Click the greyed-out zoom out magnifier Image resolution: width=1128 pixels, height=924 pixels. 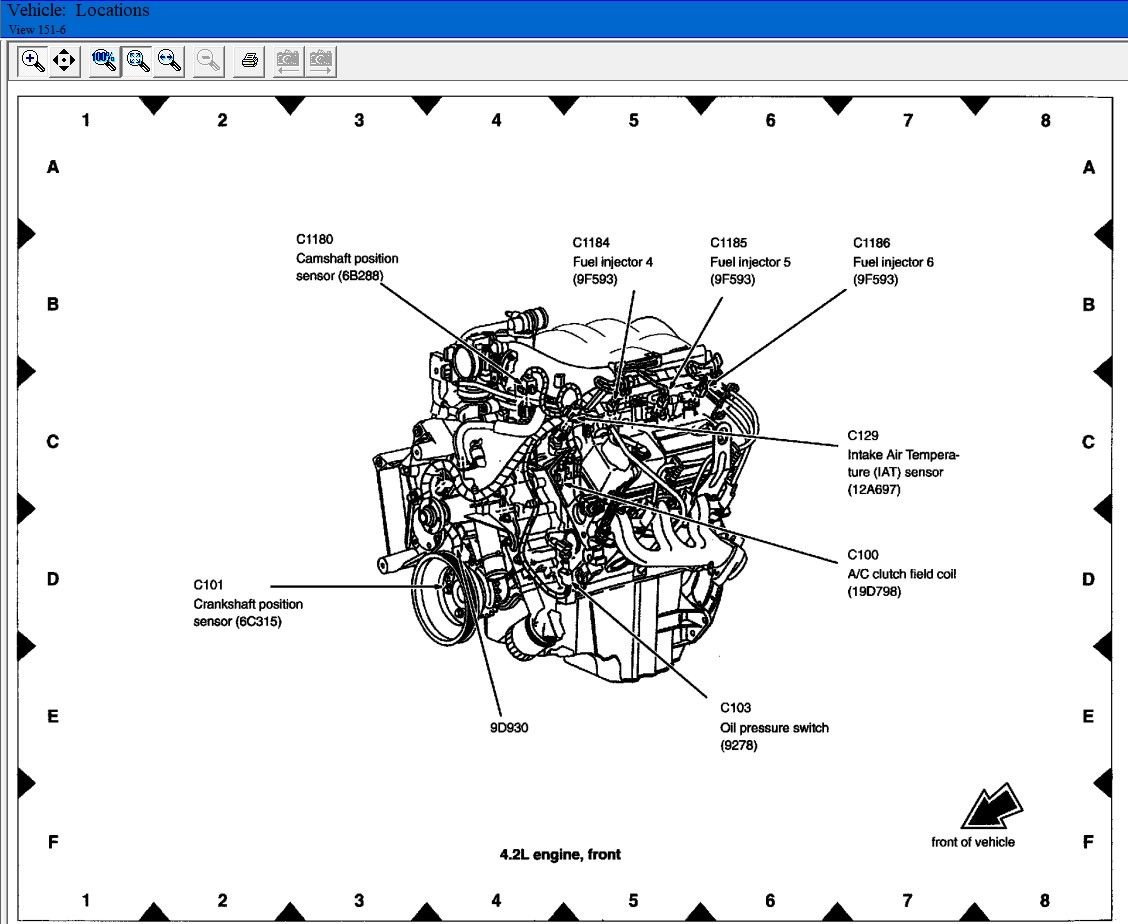click(x=209, y=61)
